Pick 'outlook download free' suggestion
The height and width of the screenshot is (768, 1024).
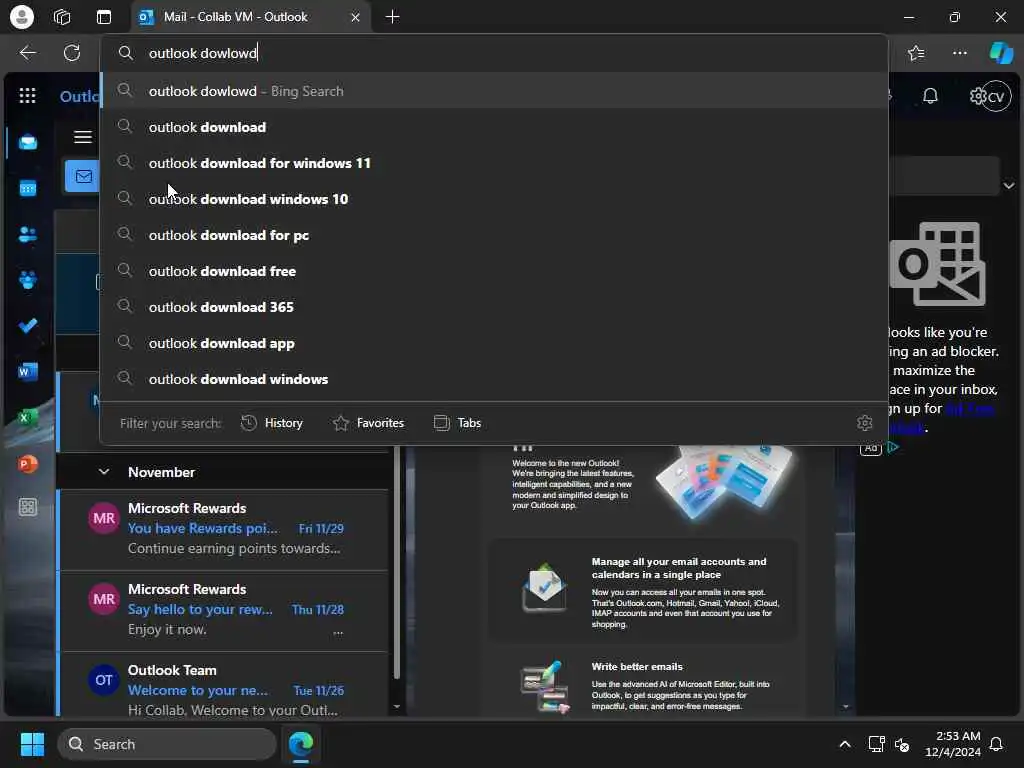[x=494, y=270]
